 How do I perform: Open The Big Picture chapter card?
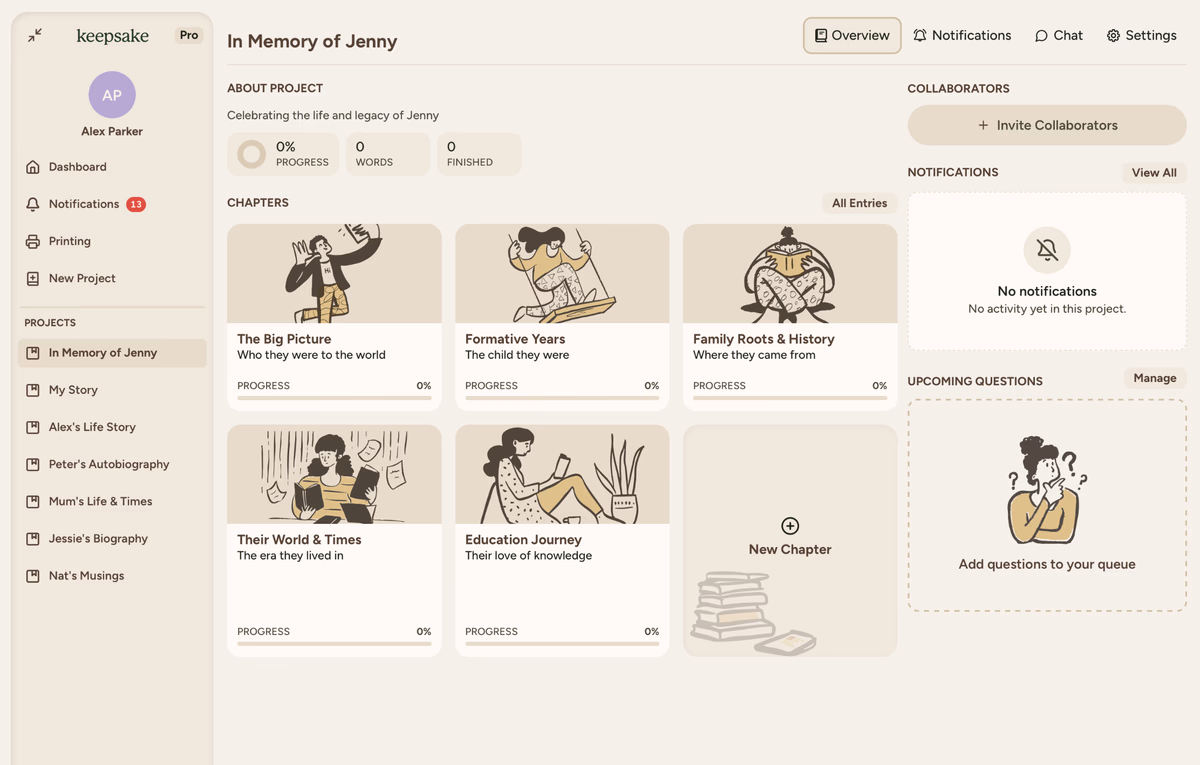click(334, 316)
